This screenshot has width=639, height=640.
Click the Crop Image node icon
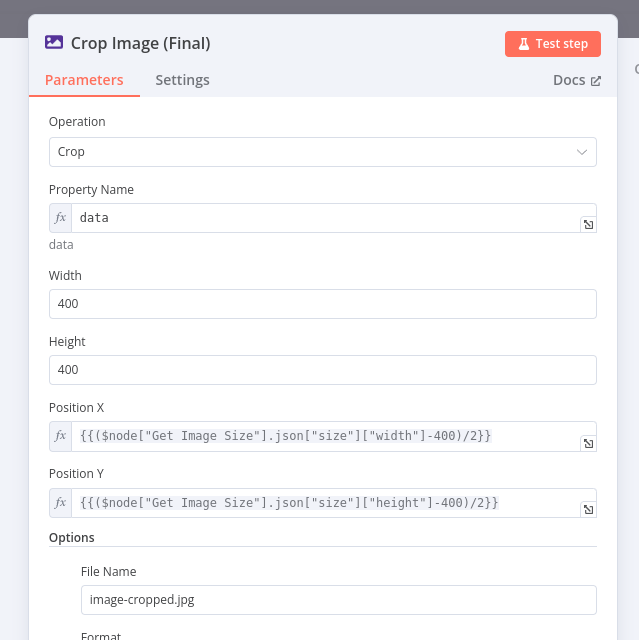pyautogui.click(x=54, y=42)
